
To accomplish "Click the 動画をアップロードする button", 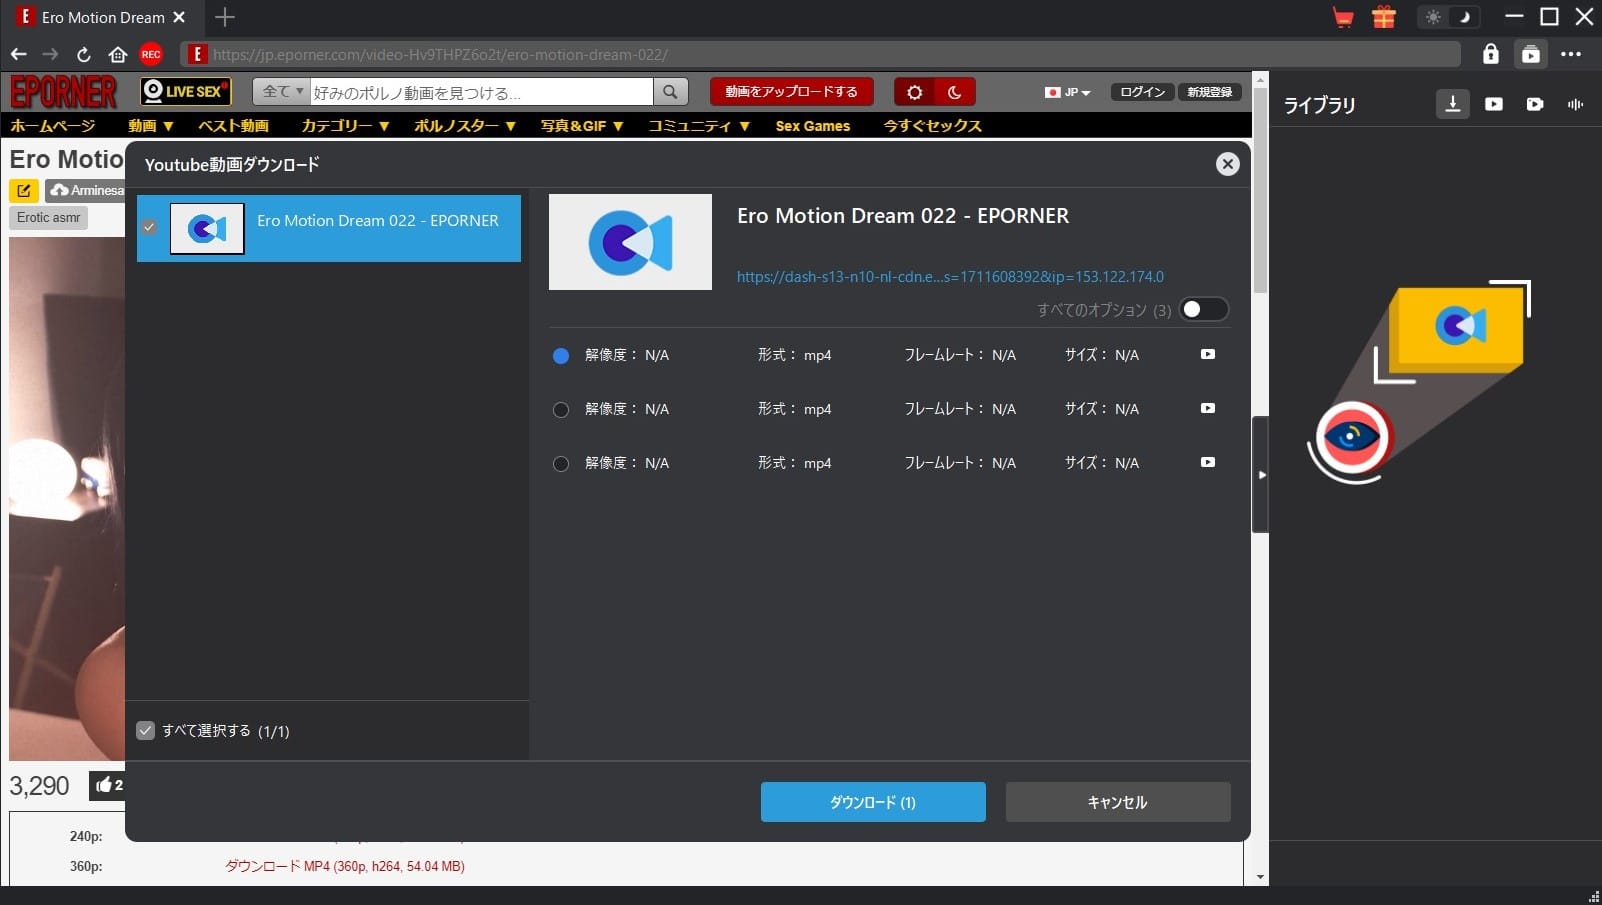I will point(791,92).
